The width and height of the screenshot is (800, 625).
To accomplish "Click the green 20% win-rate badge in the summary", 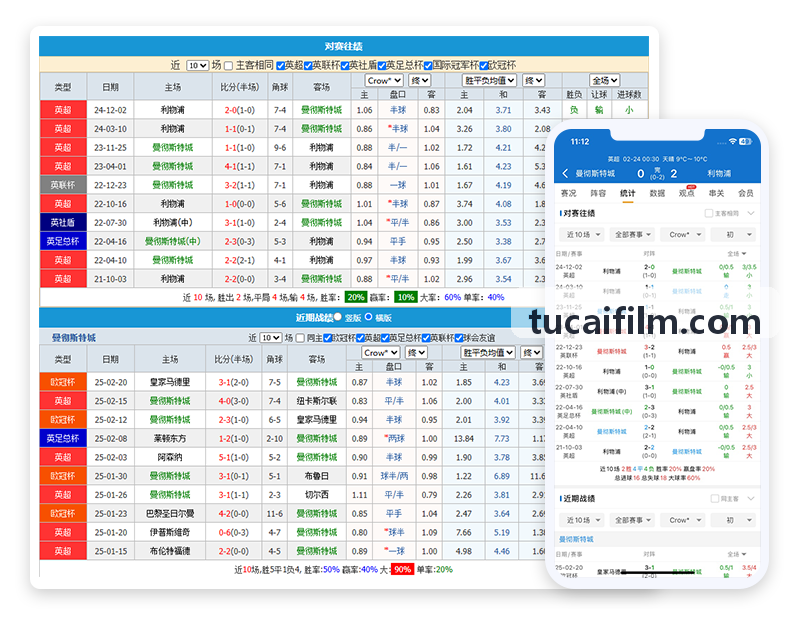I will pos(356,297).
